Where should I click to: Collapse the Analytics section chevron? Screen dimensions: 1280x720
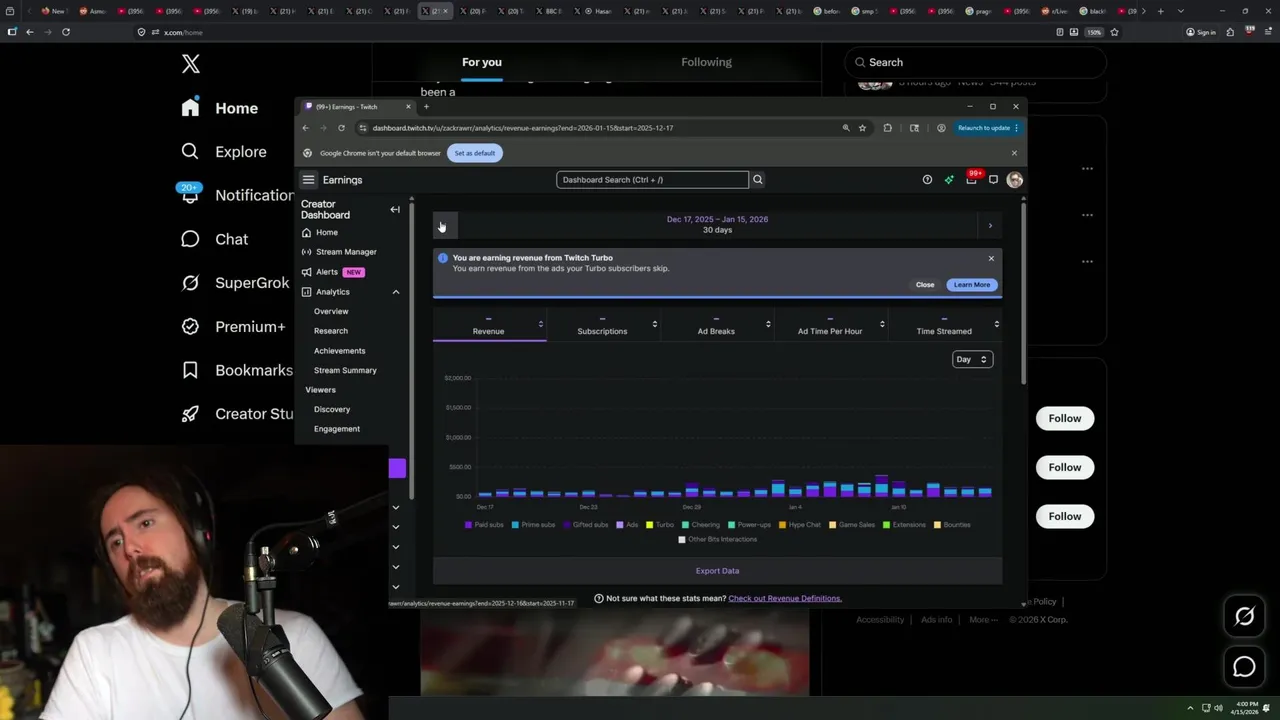(395, 292)
